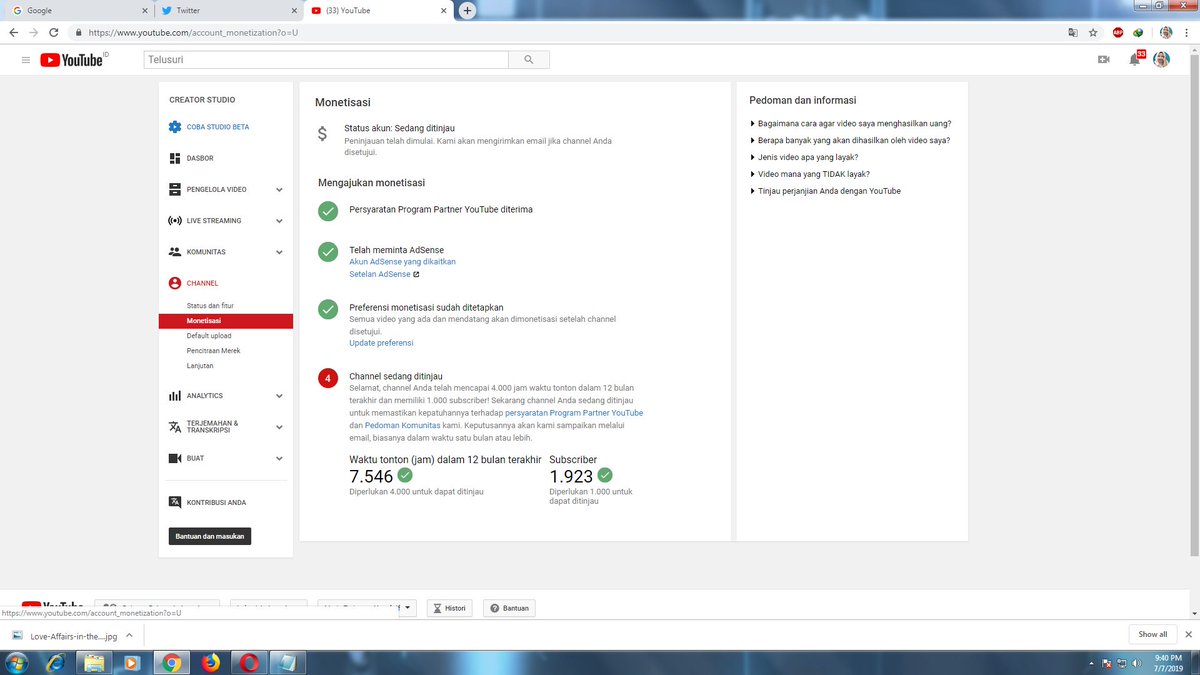Close the Twitter tab
The height and width of the screenshot is (675, 1200).
[x=293, y=10]
